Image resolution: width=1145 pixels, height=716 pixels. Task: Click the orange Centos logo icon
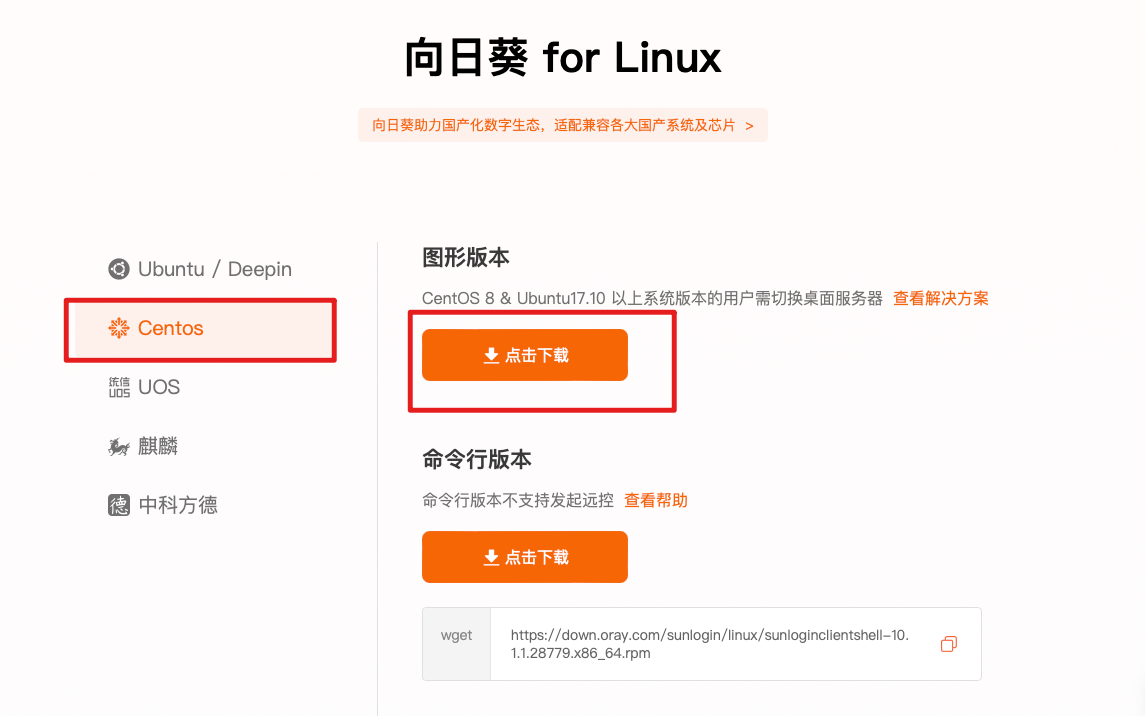coord(119,328)
